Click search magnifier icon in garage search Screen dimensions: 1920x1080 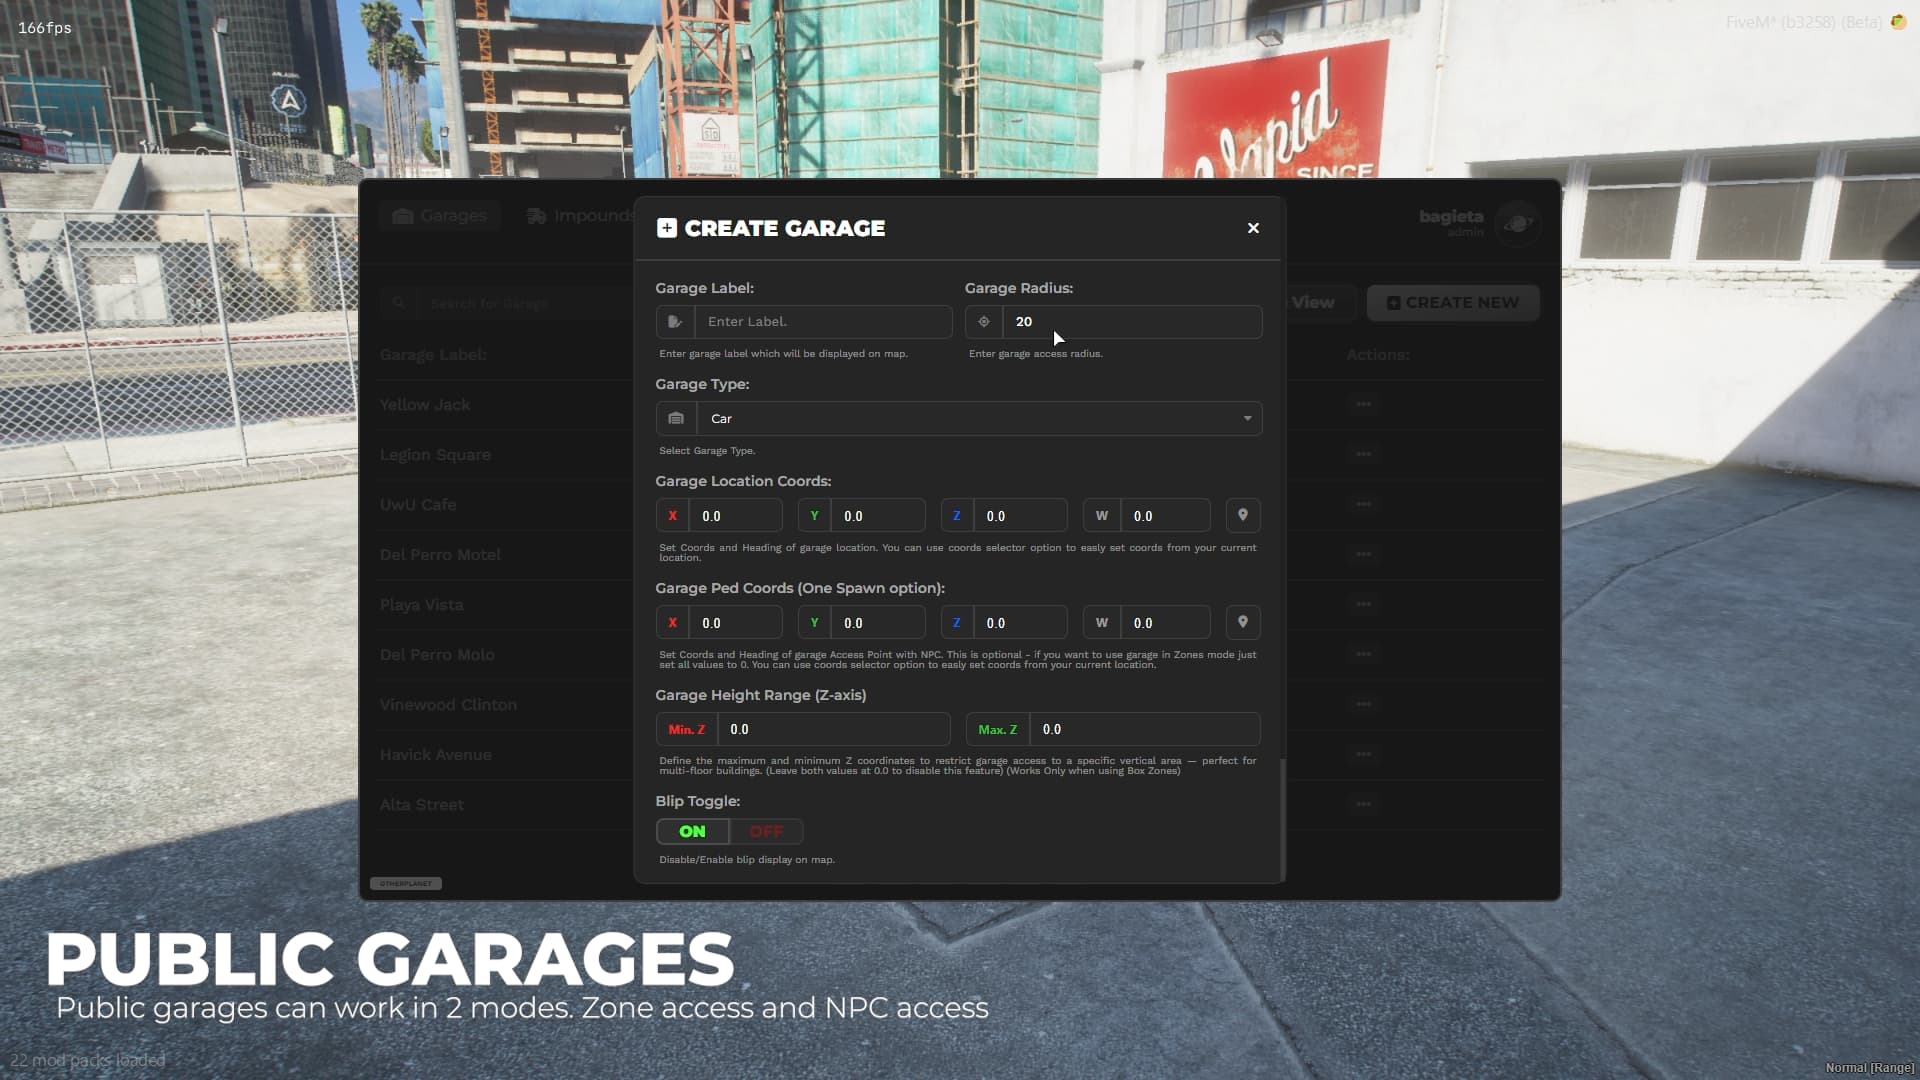click(399, 303)
